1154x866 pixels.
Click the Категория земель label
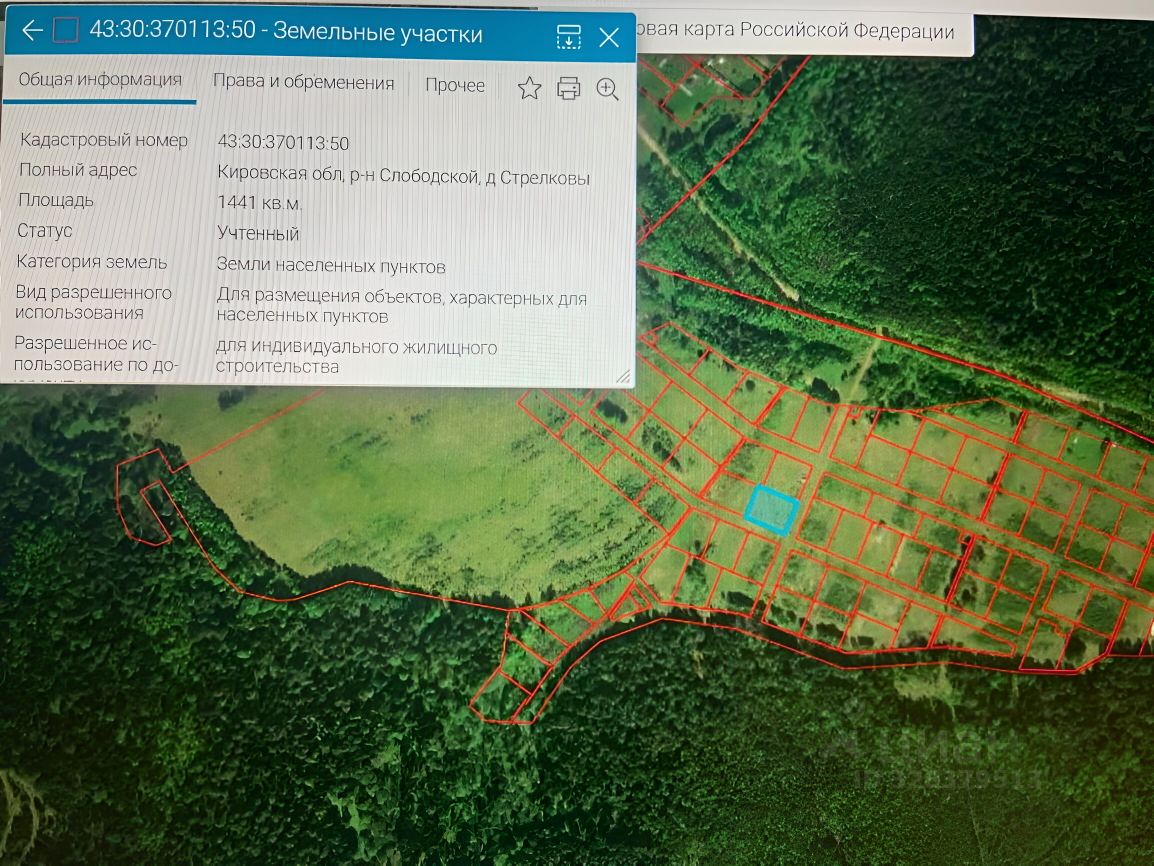(91, 261)
